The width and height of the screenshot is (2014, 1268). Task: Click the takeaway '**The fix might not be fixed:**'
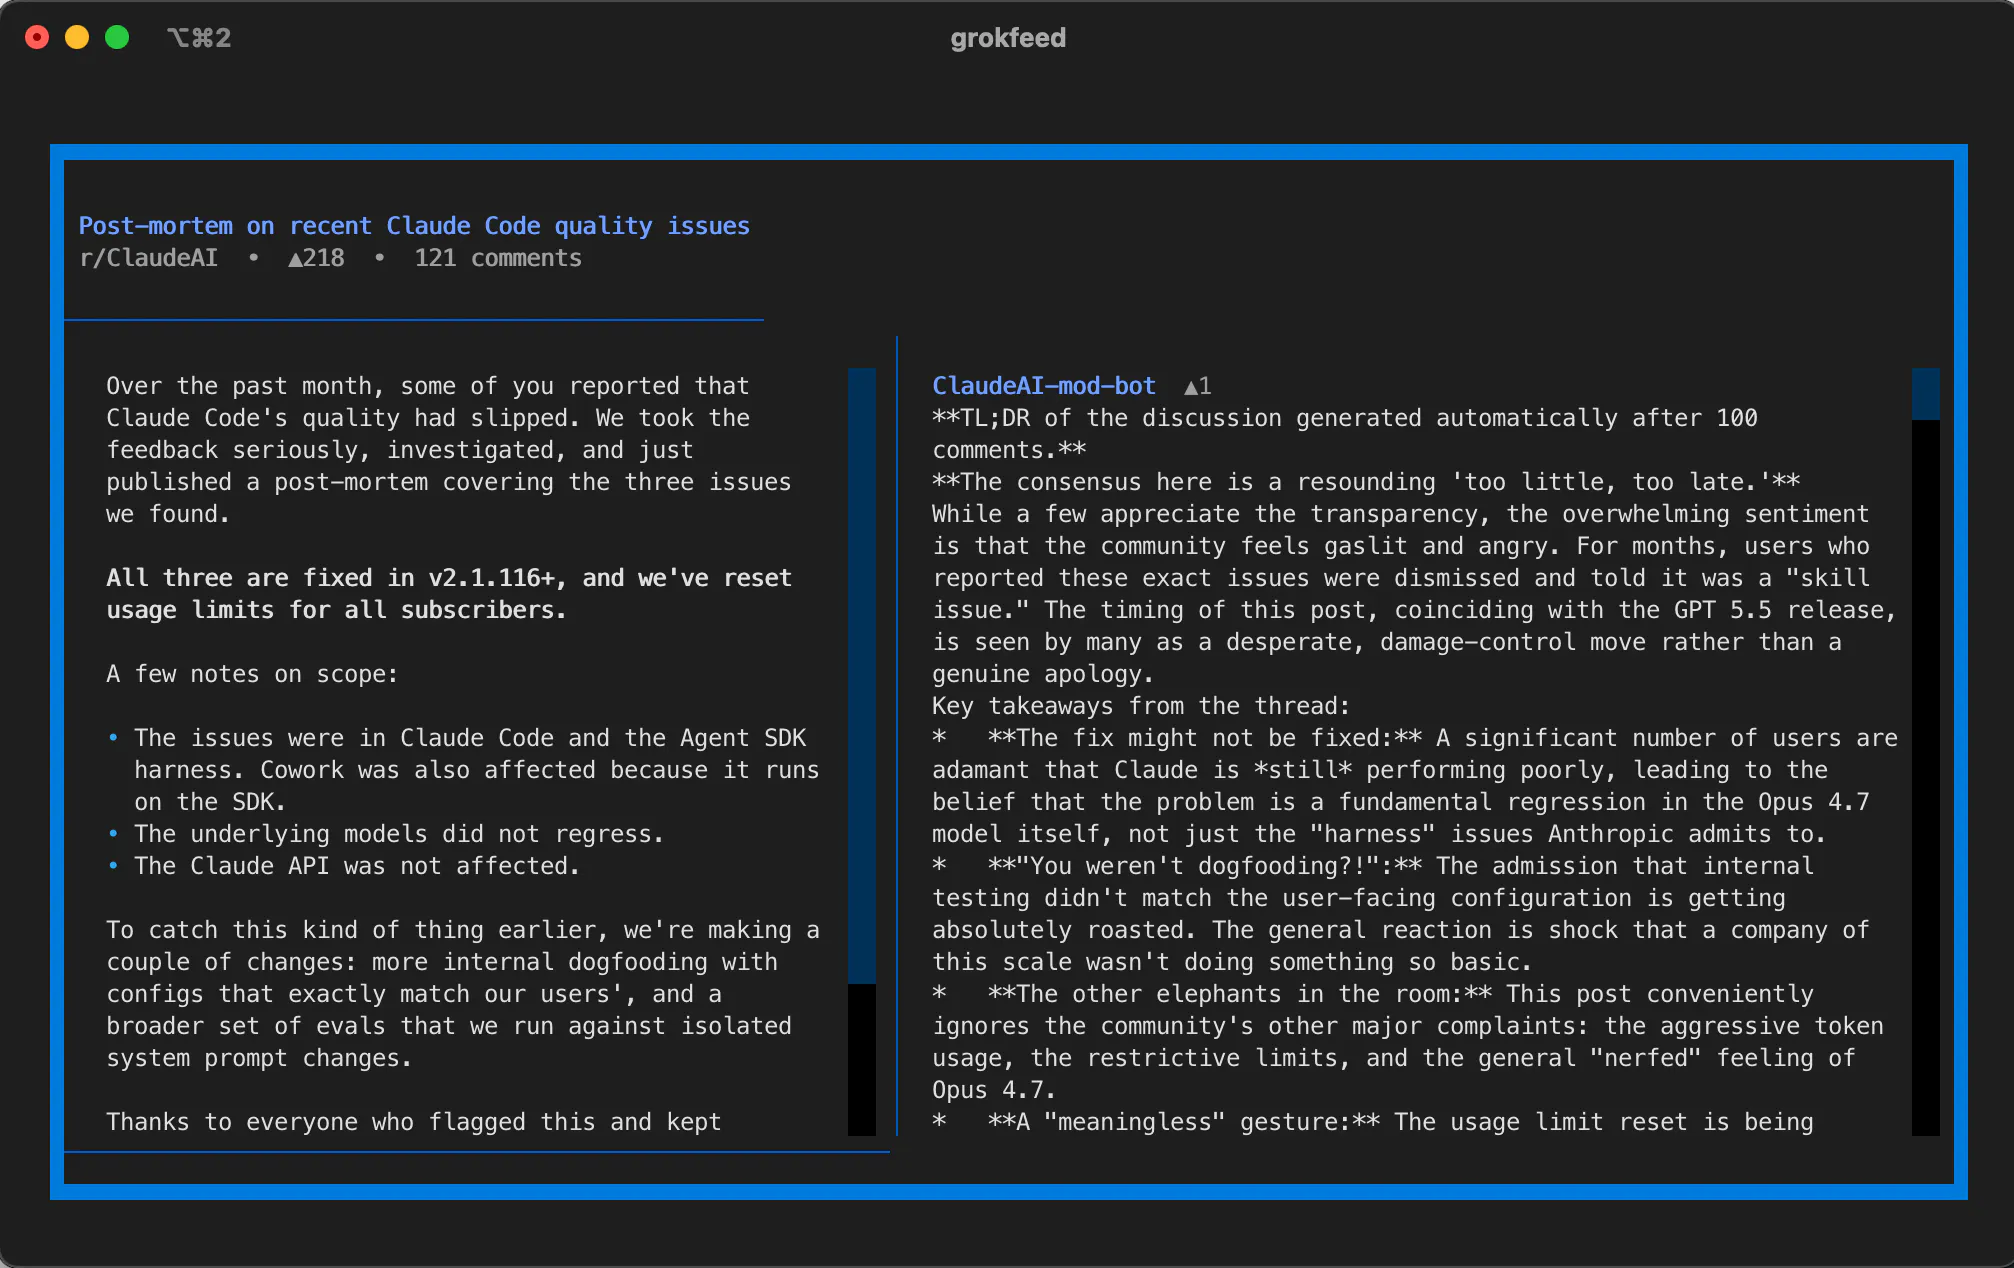pyautogui.click(x=1205, y=738)
